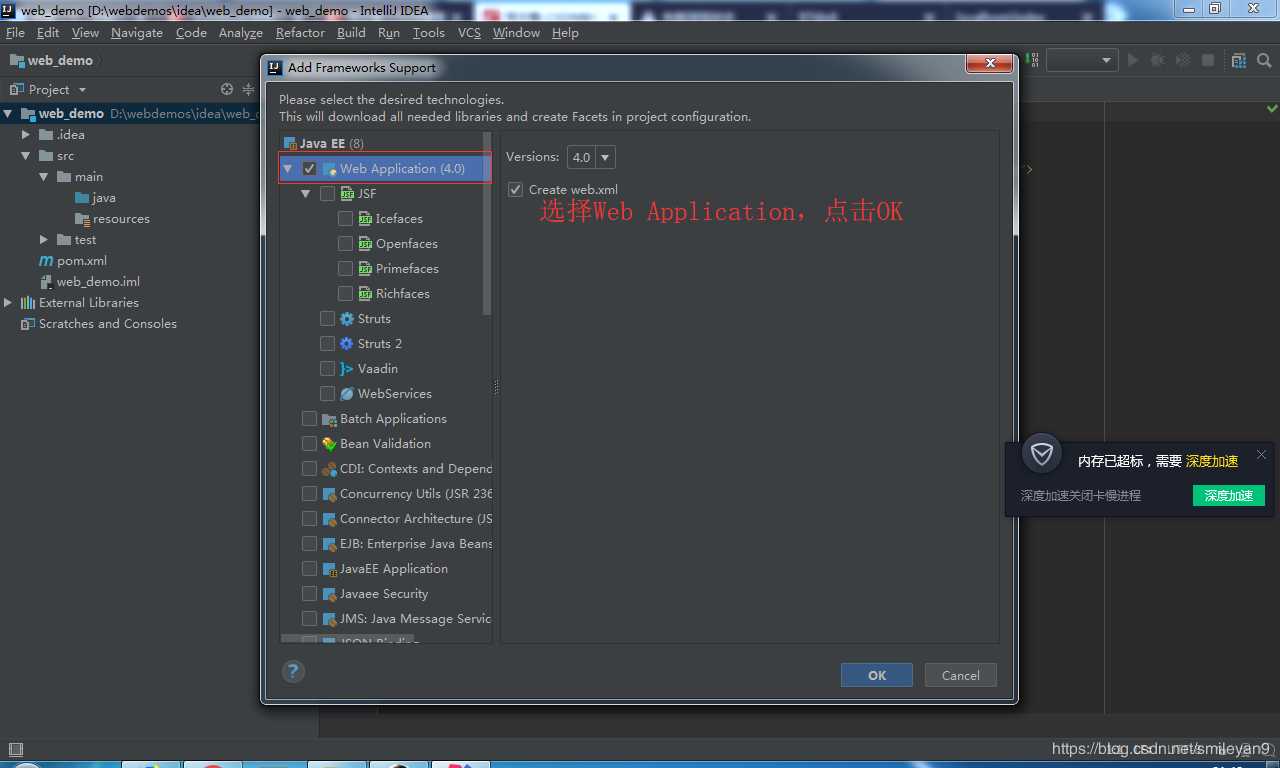Click the tool windows toggle icon in status bar
Screen dimensions: 1280x768
[16, 749]
